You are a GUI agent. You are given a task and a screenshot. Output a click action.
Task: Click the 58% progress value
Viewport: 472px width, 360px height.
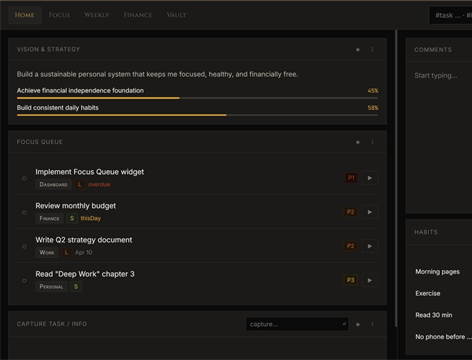tap(373, 108)
